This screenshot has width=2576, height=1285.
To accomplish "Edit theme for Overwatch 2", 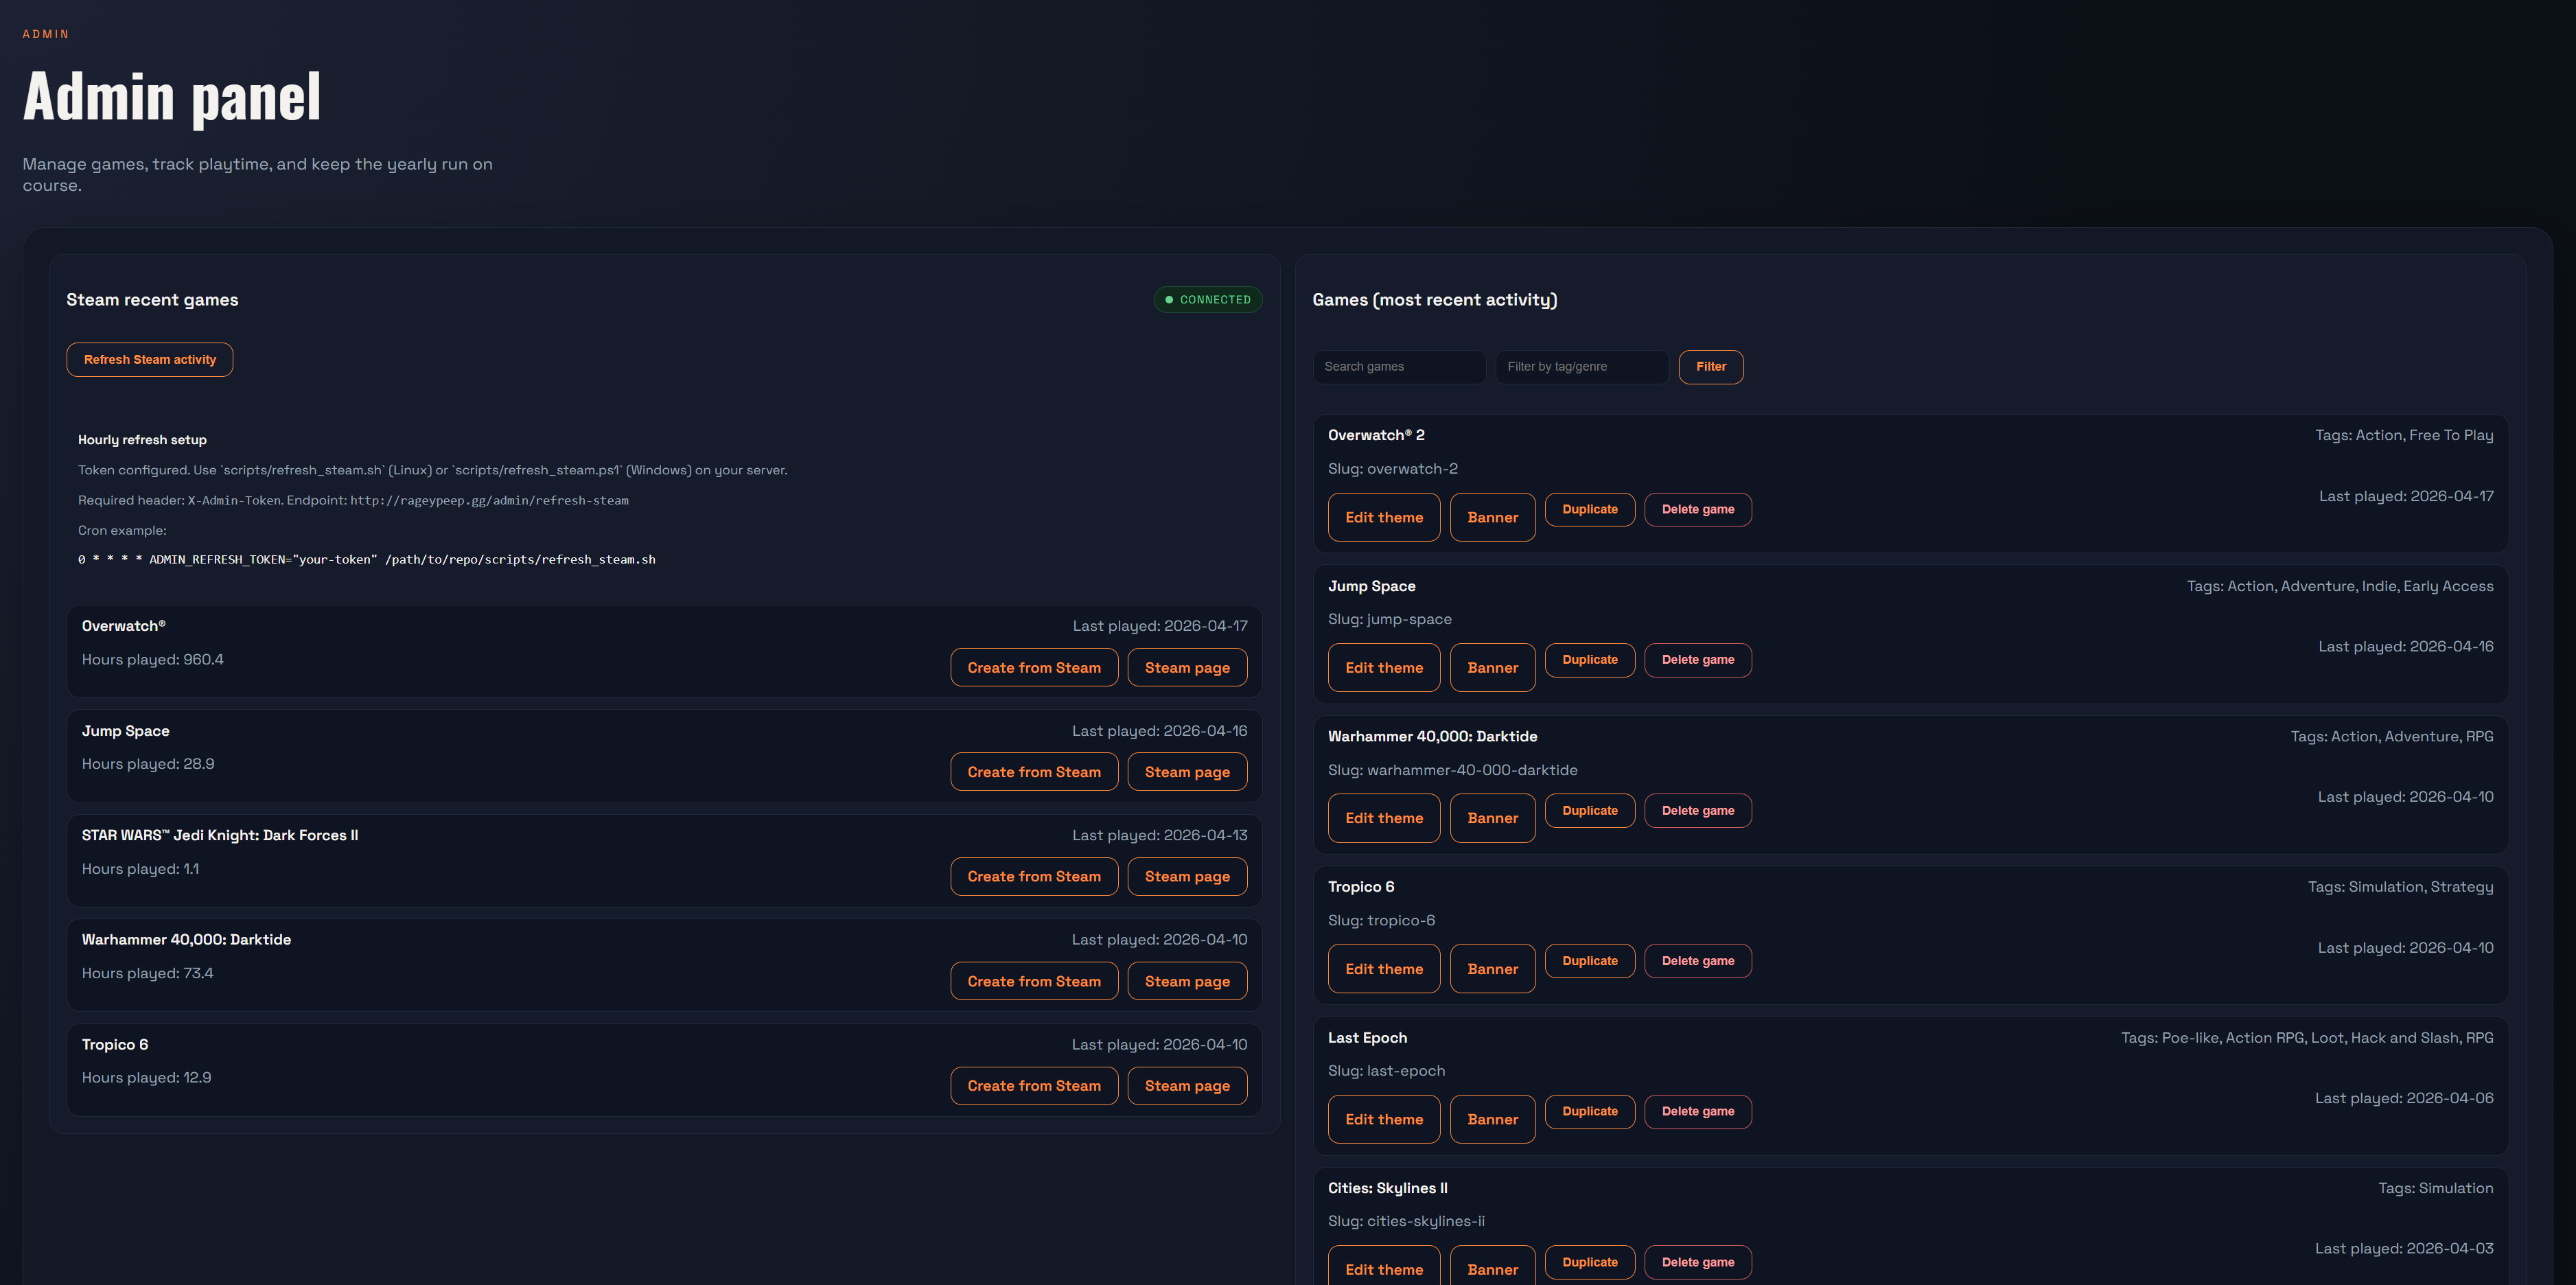I will pos(1383,517).
